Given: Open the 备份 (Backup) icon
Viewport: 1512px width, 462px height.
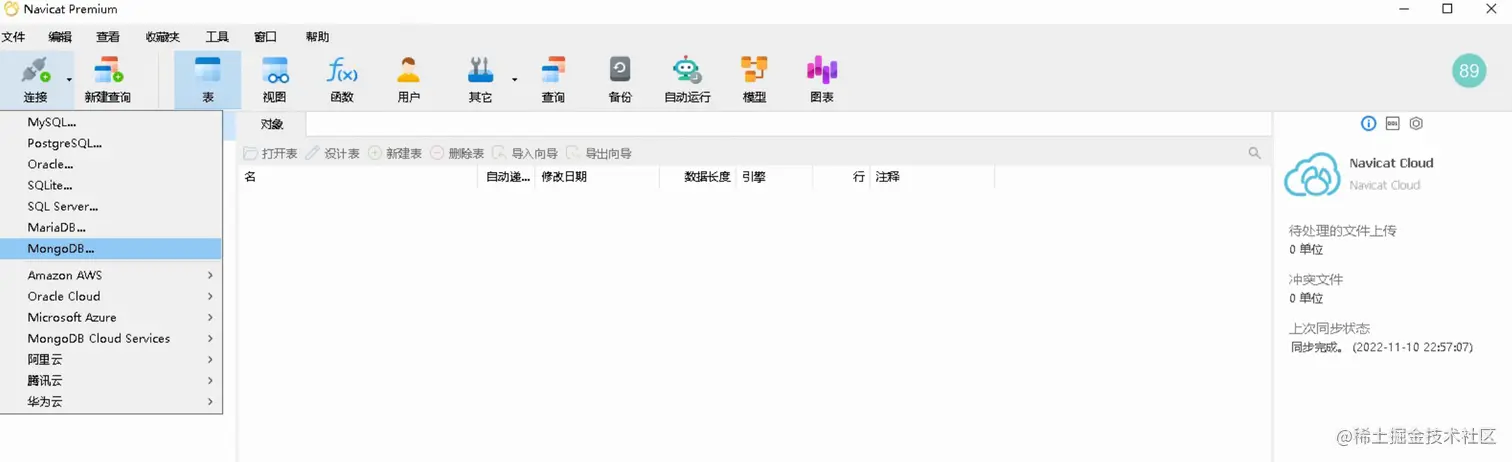Looking at the screenshot, I should coord(620,71).
